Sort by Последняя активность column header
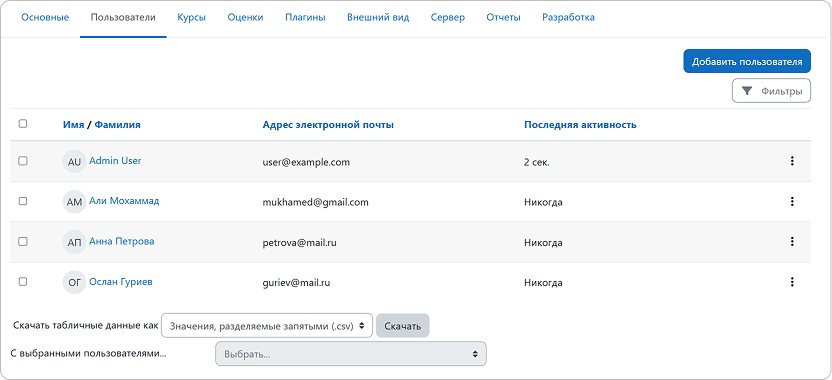 [580, 125]
